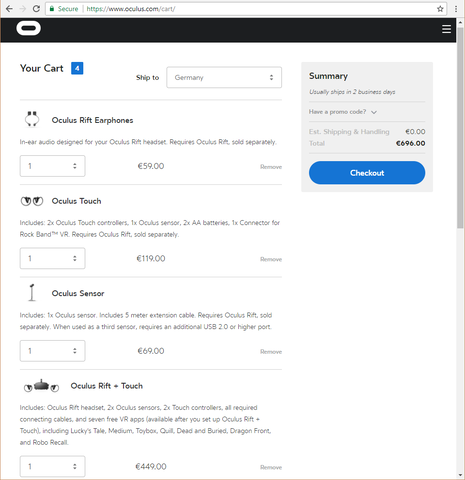Image resolution: width=465 pixels, height=480 pixels.
Task: Click the Oculus Touch controllers icon
Action: tap(32, 201)
